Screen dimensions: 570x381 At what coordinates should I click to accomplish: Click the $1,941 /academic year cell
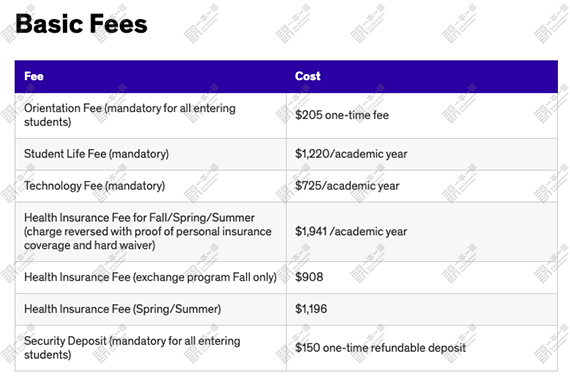pyautogui.click(x=351, y=232)
